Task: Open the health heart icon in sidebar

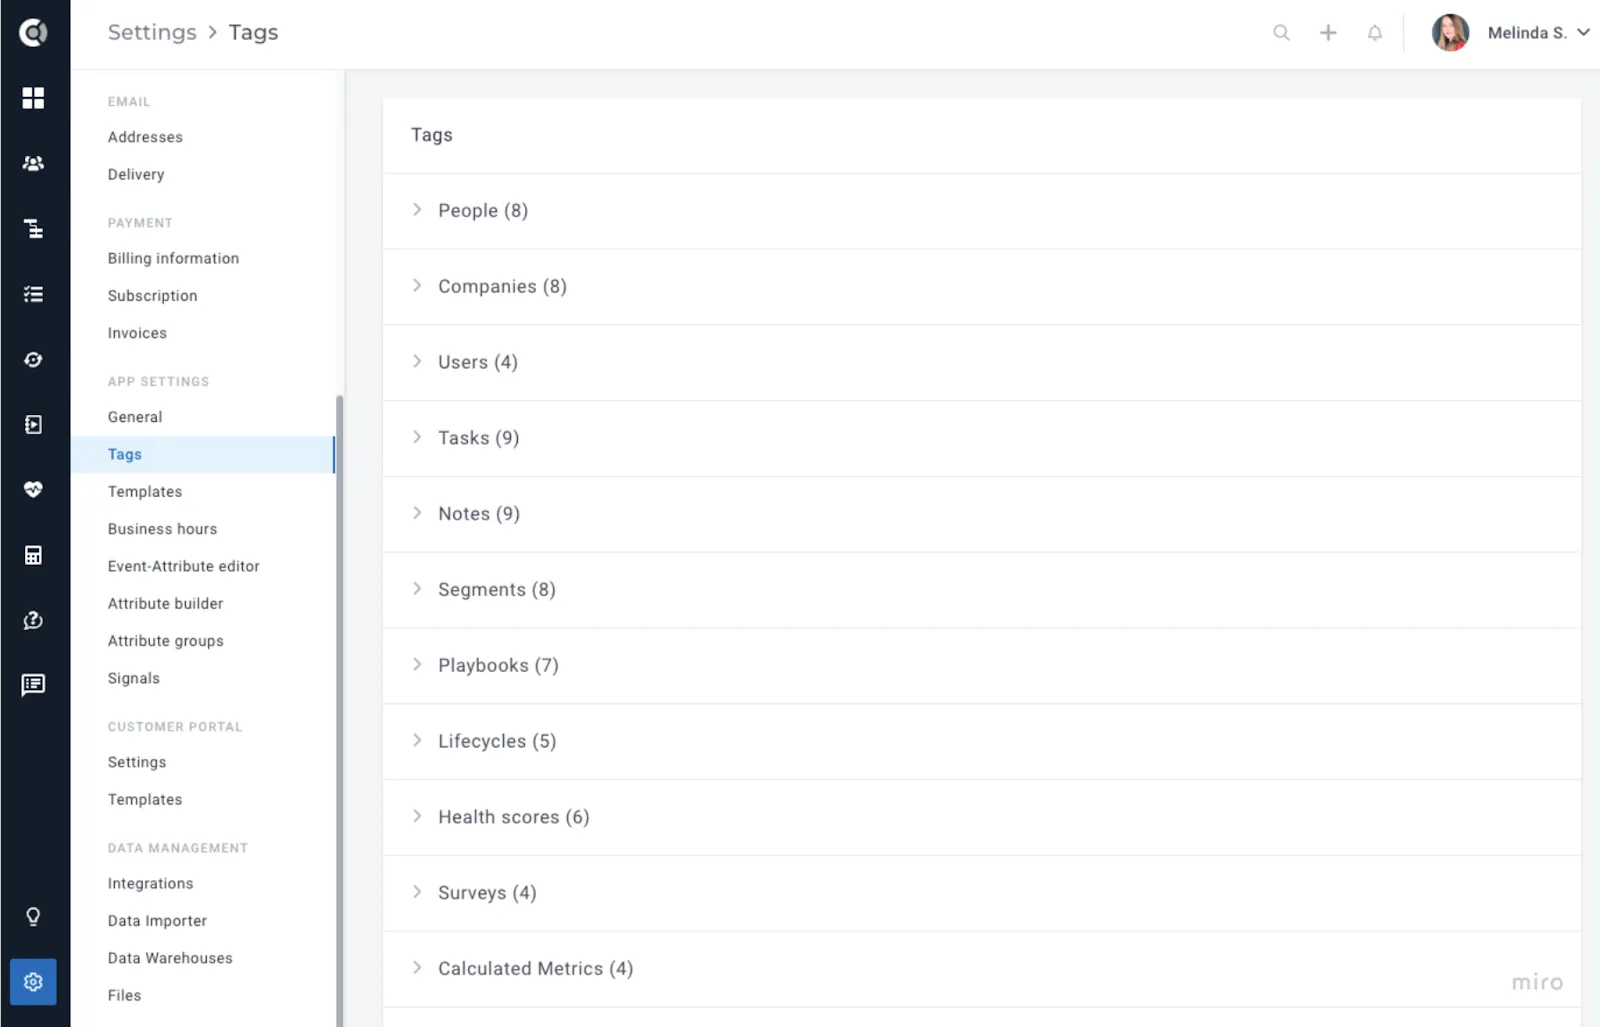Action: coord(33,490)
